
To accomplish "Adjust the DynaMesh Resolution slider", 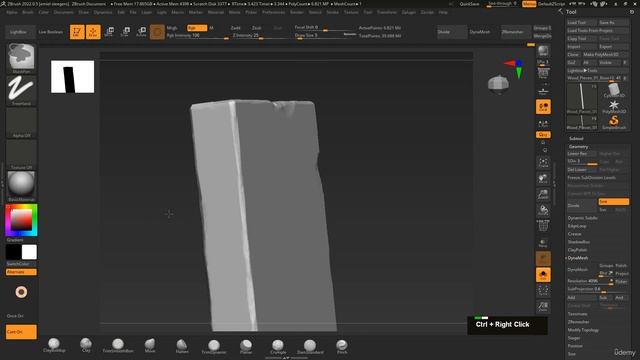I will (590, 281).
